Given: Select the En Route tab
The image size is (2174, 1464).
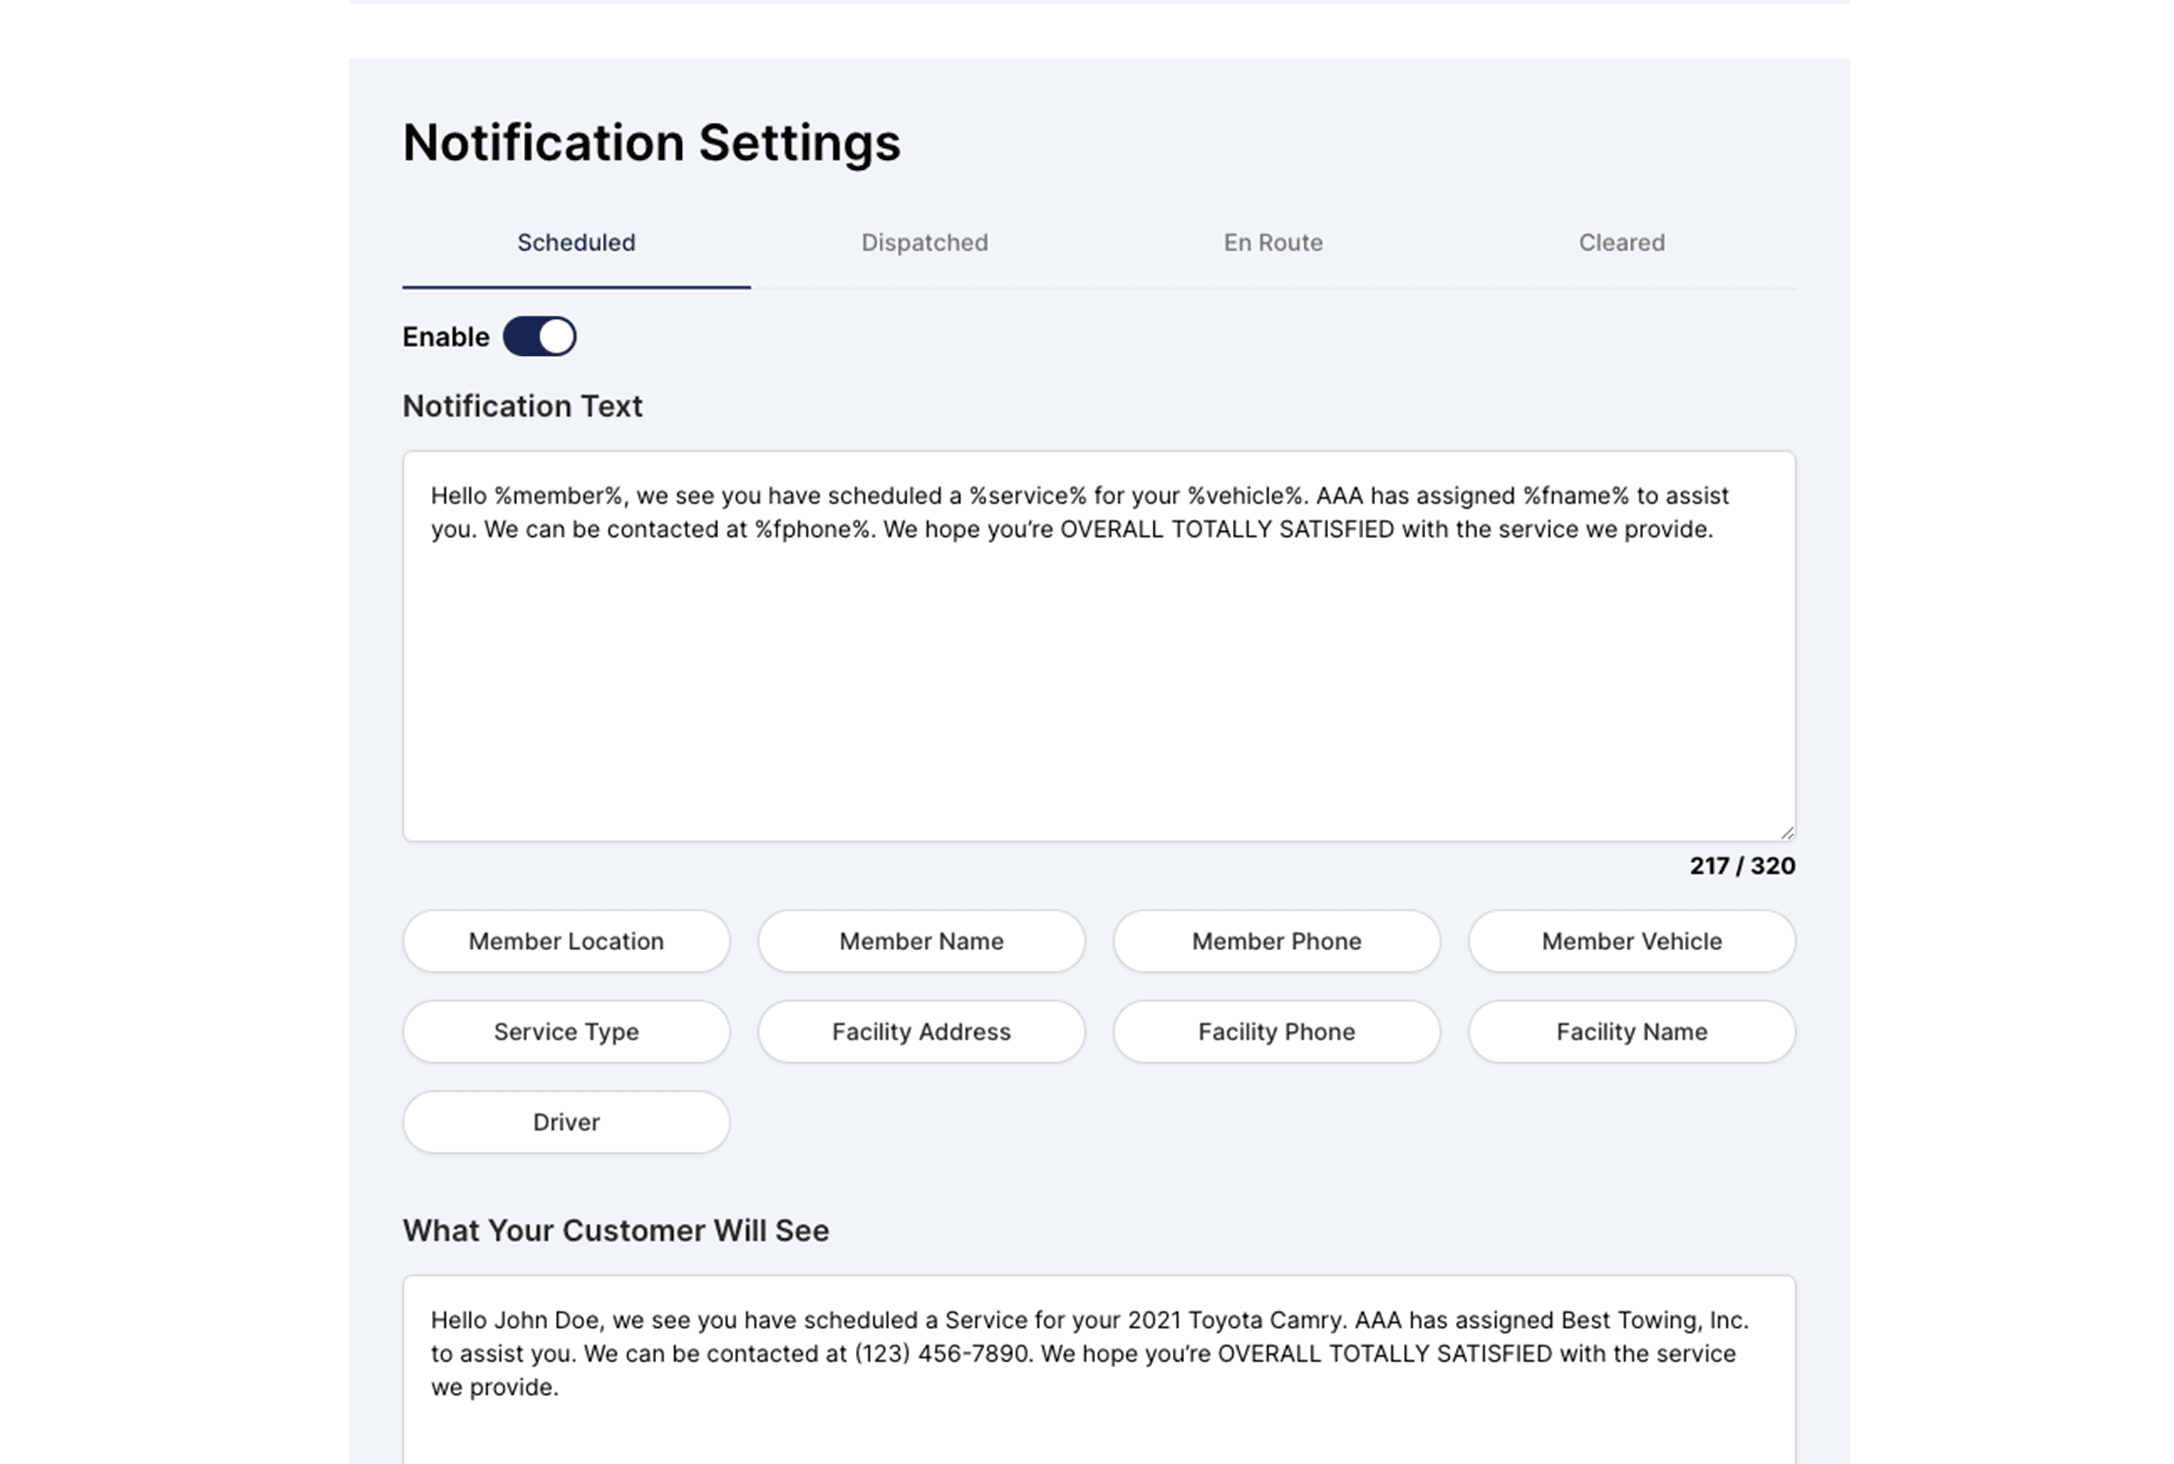Looking at the screenshot, I should pos(1272,243).
